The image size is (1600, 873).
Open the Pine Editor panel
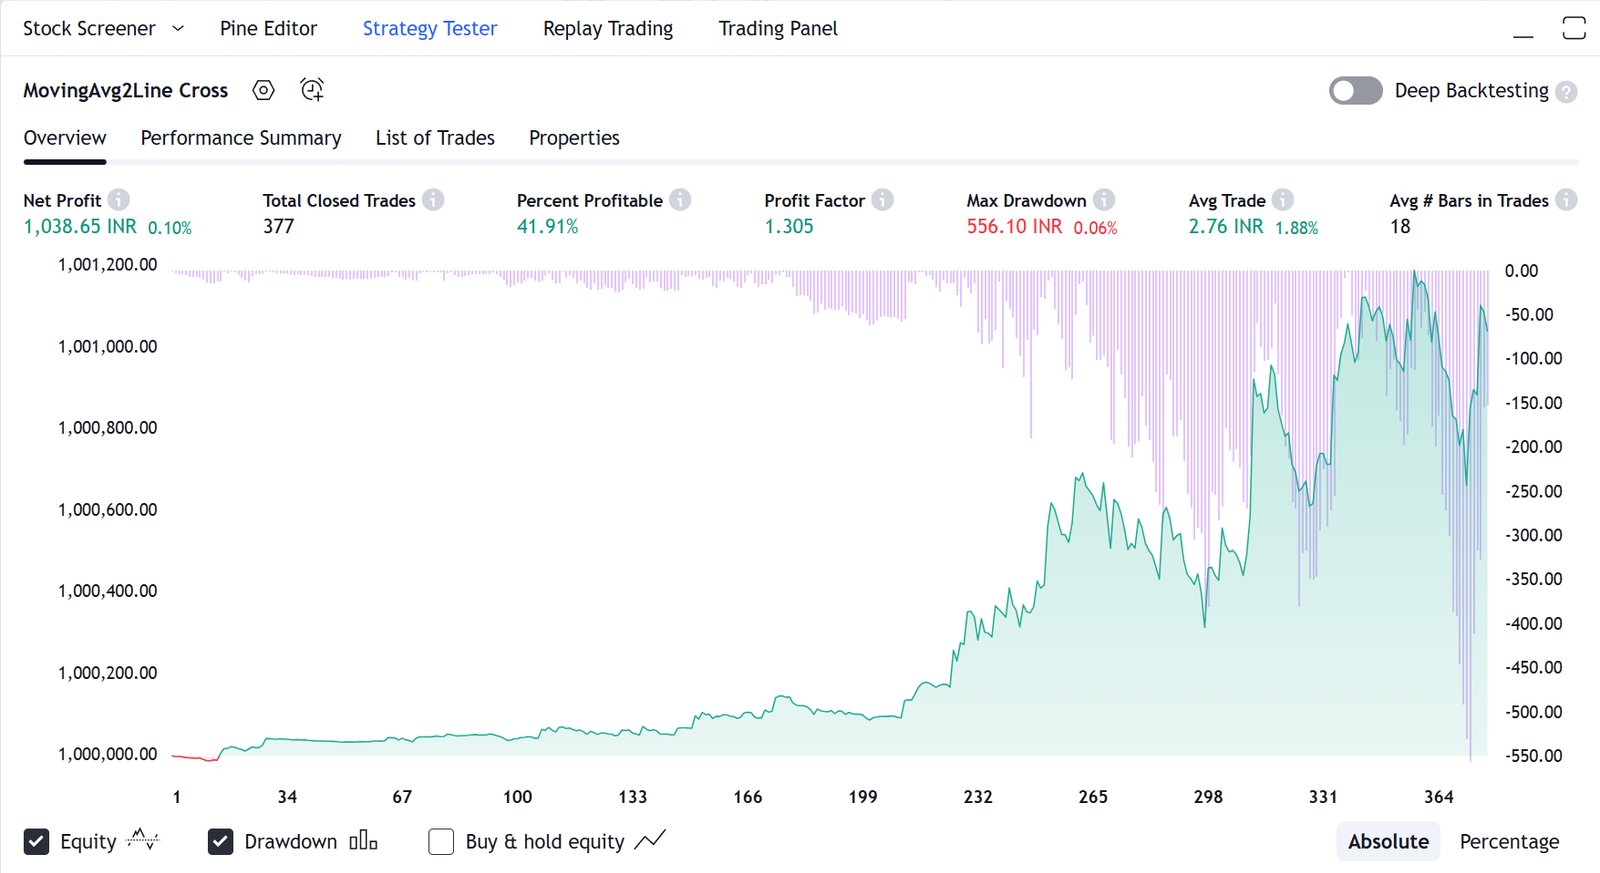pos(268,29)
